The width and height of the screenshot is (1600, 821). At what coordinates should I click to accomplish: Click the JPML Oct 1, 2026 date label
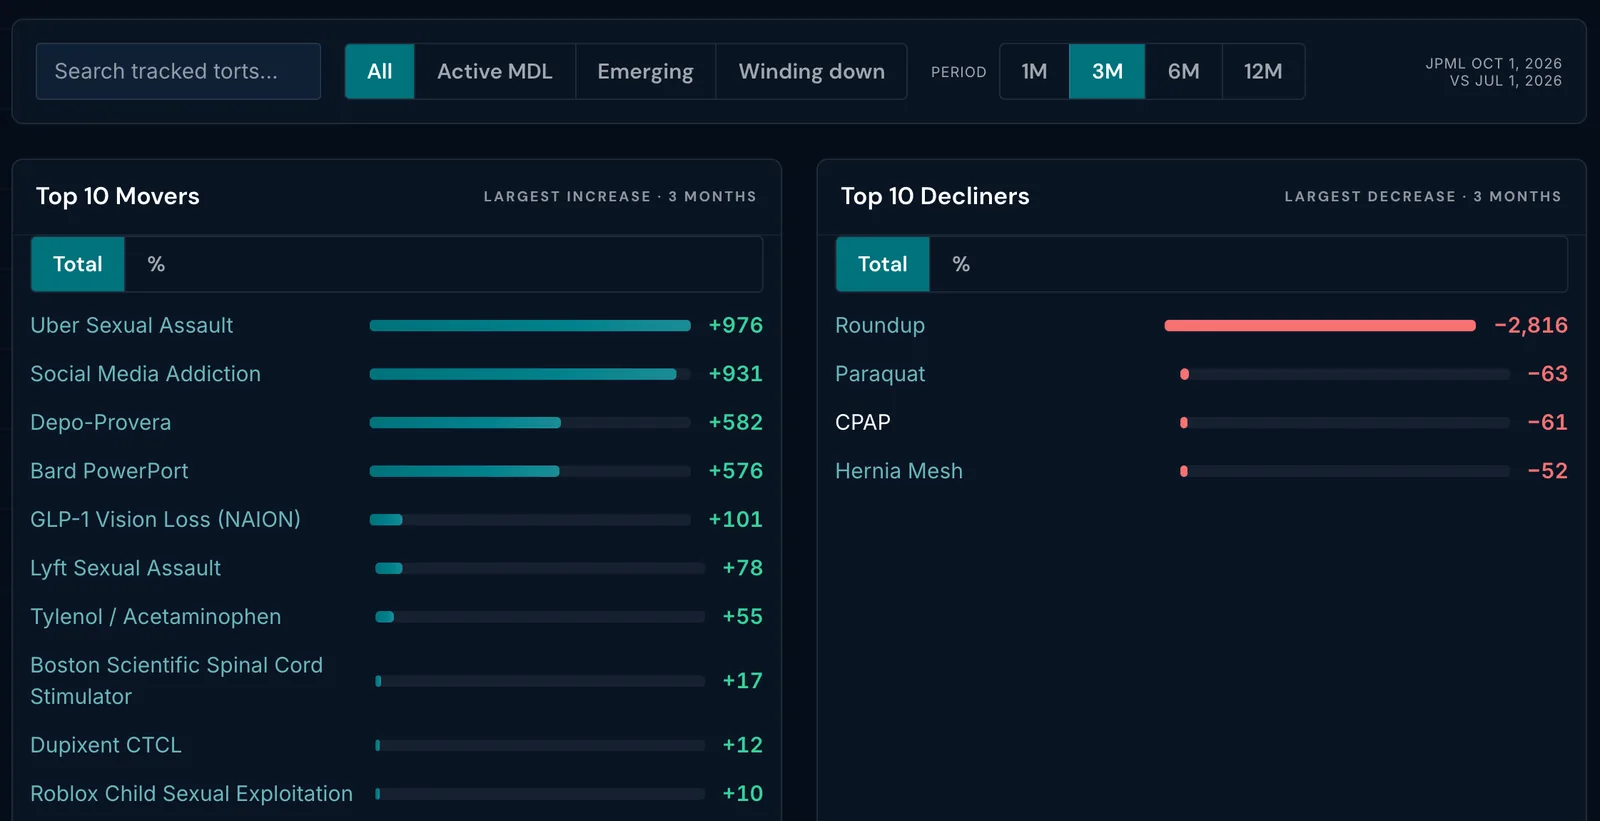point(1494,63)
